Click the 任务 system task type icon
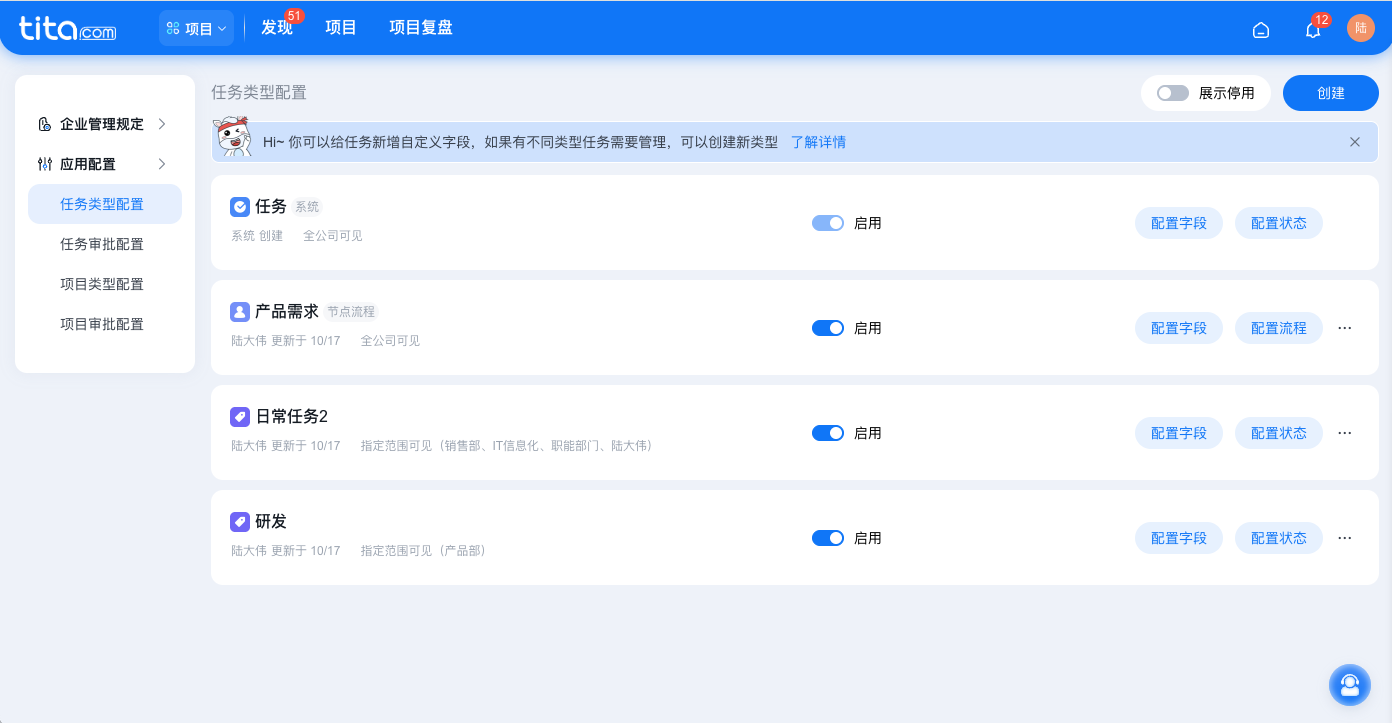The width and height of the screenshot is (1392, 723). 239,206
